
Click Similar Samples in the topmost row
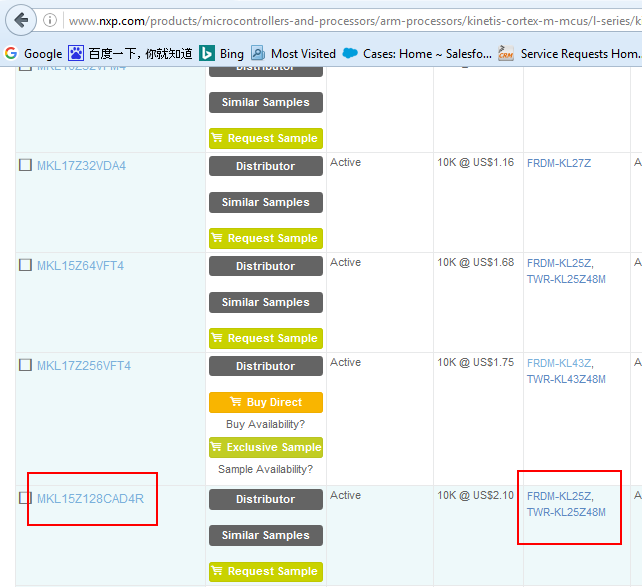pos(266,102)
